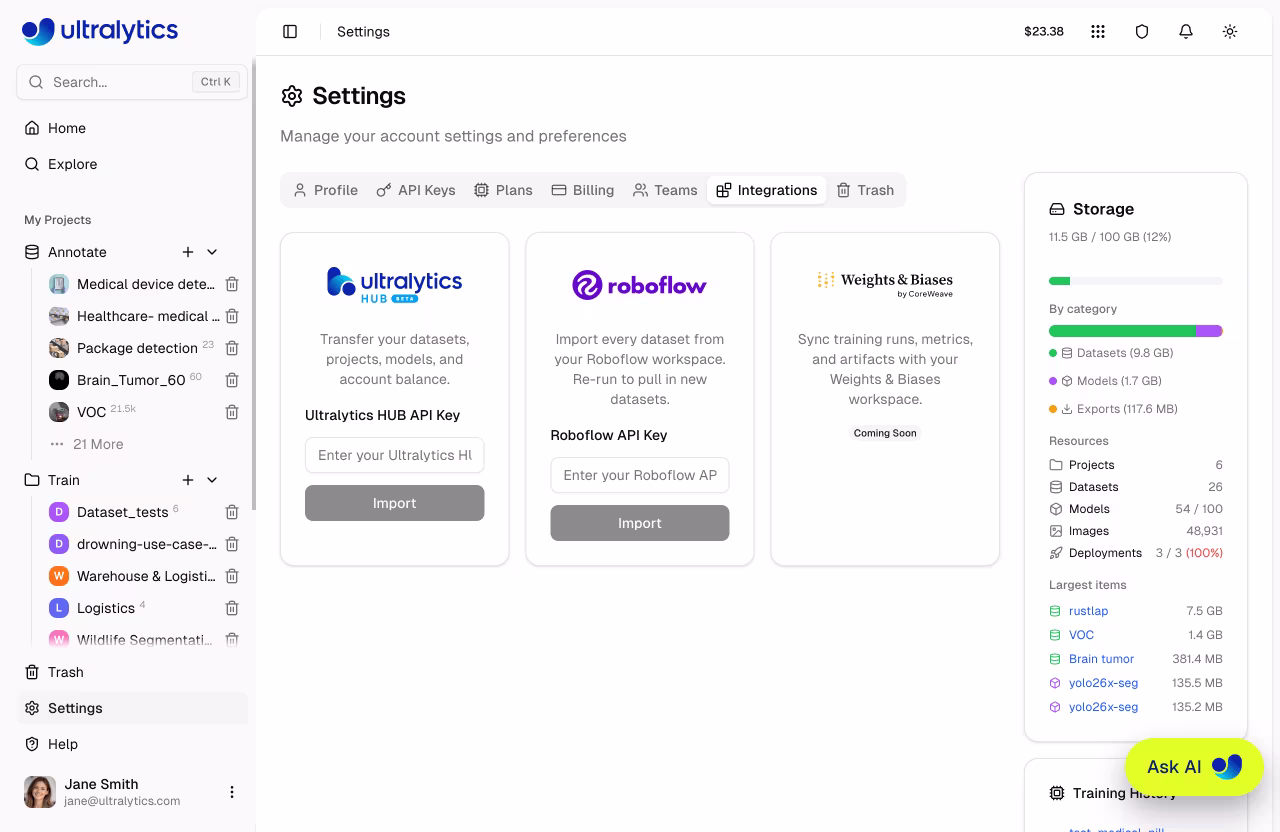Delete Healthcare- medical project
Screen dimensions: 1280x832
[x=232, y=316]
